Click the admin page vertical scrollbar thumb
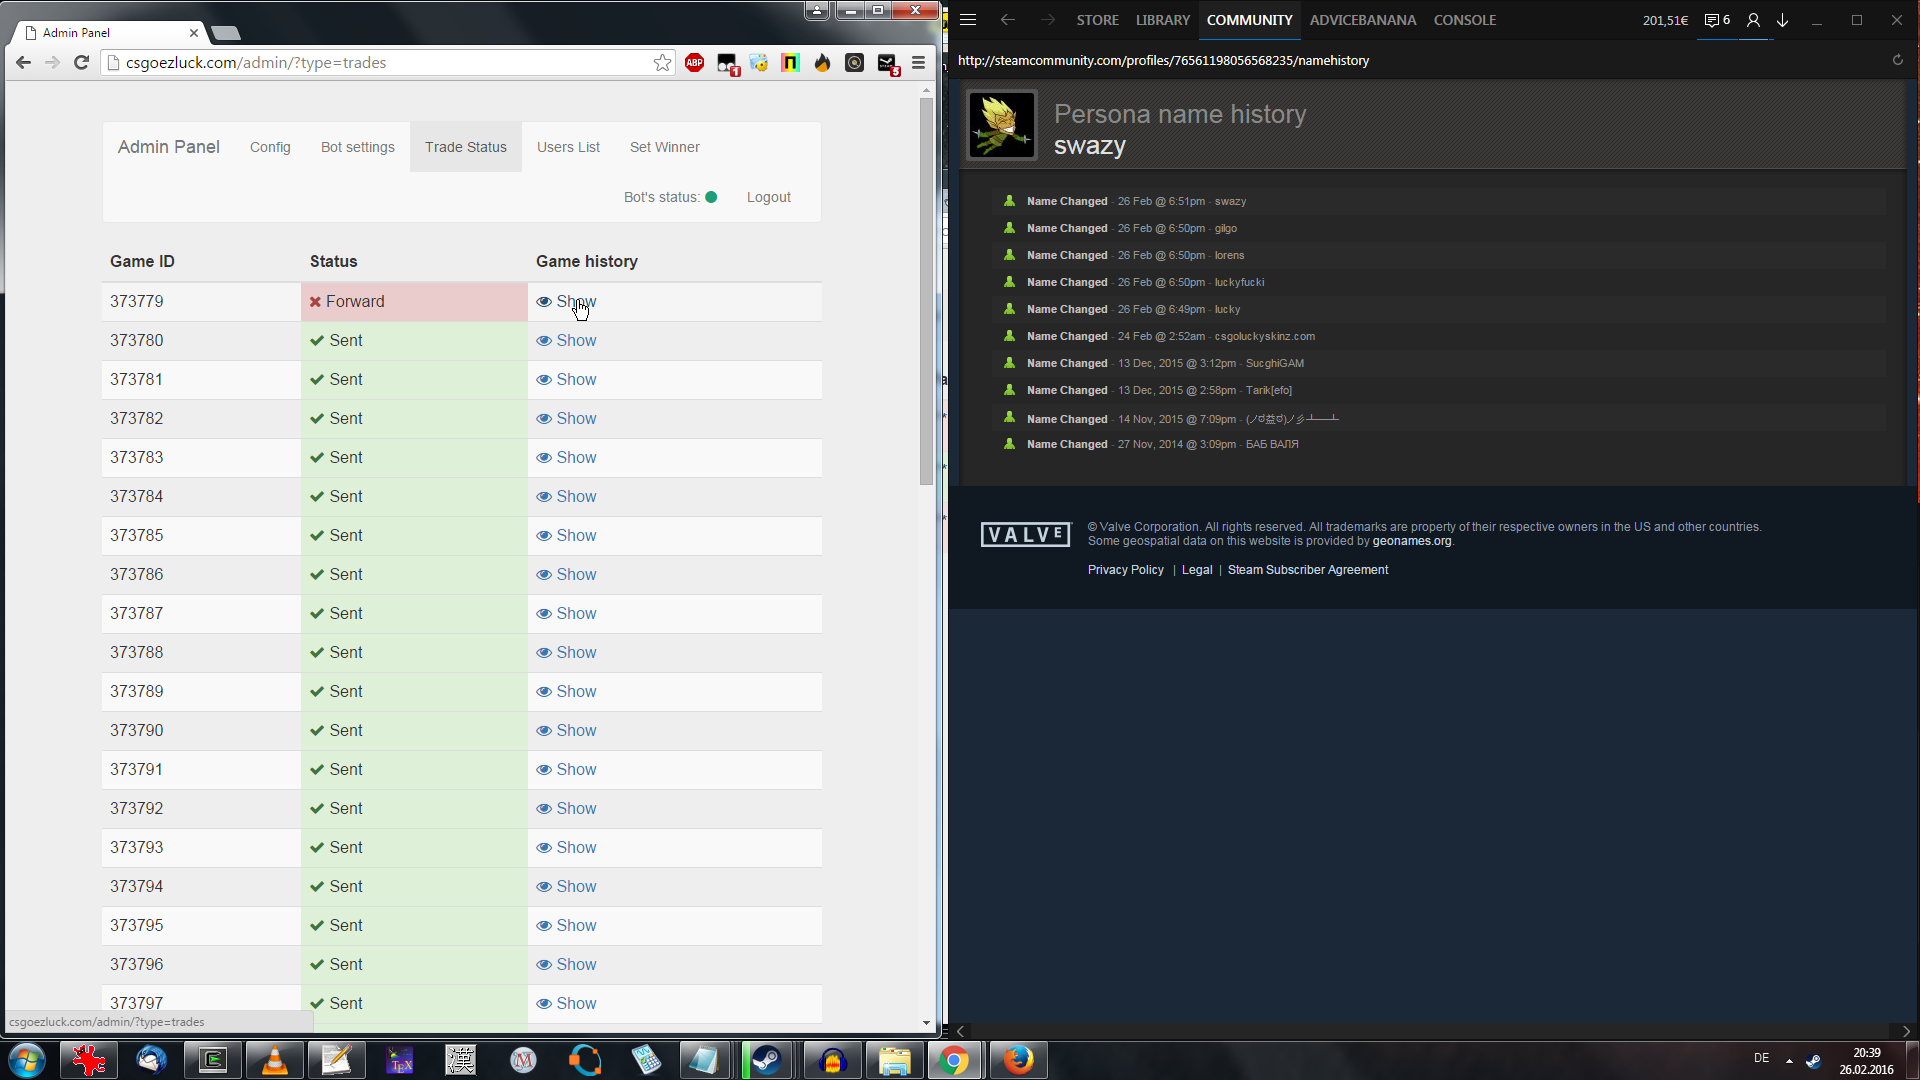 point(926,290)
